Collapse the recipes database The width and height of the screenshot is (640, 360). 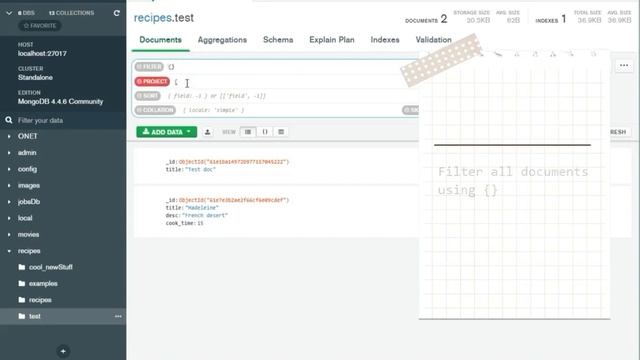pos(9,251)
